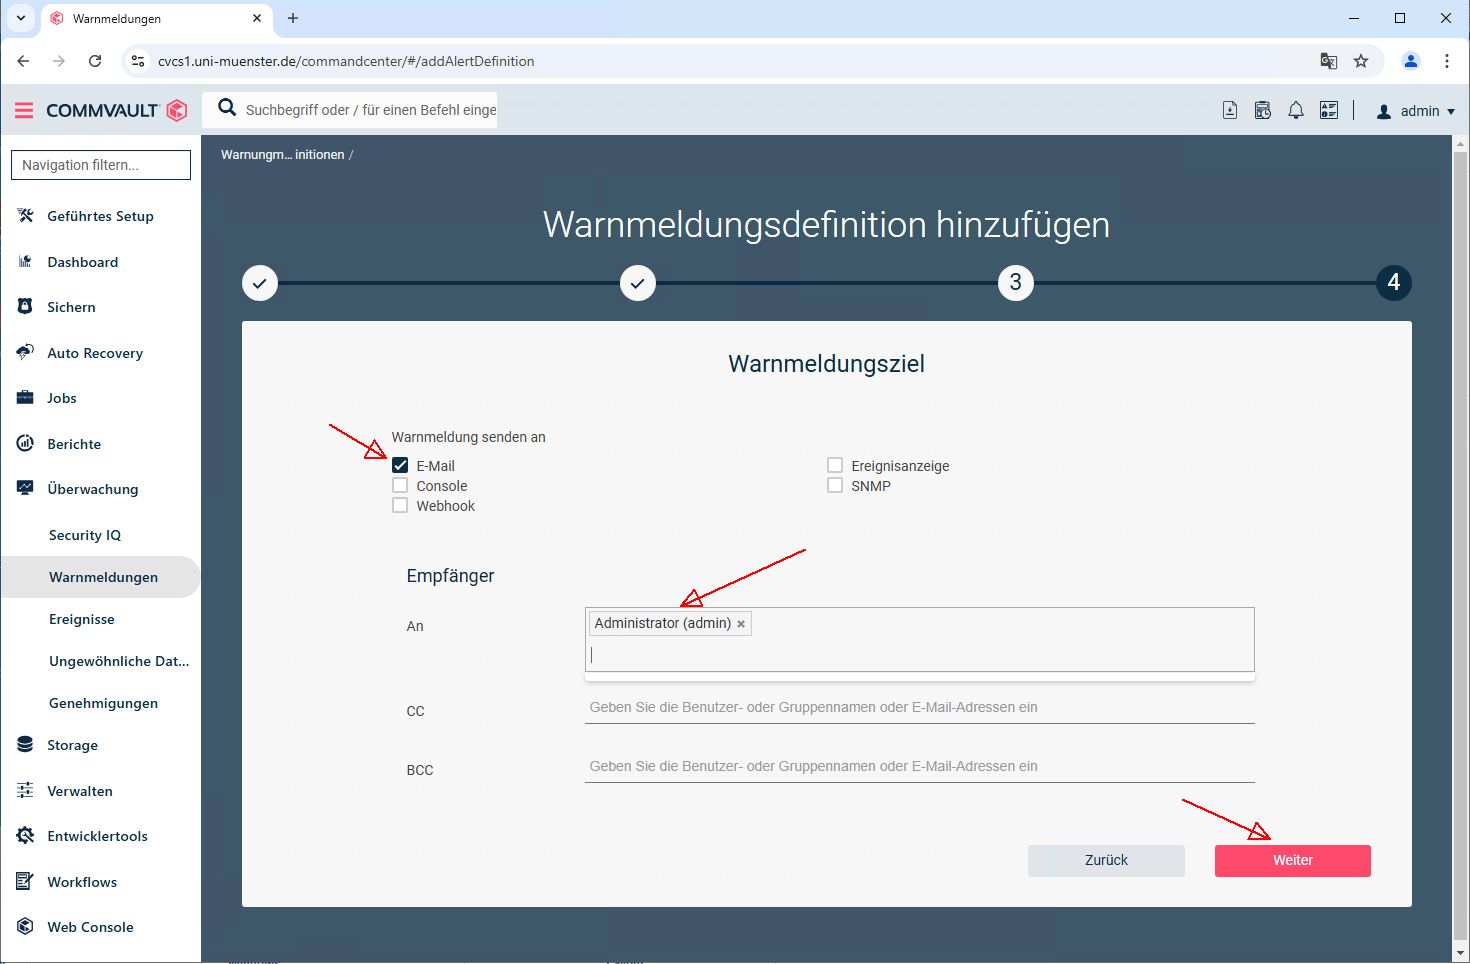Screen dimensions: 1470x964
Task: Open the Dashboard sidebar icon
Action: [x=25, y=262]
